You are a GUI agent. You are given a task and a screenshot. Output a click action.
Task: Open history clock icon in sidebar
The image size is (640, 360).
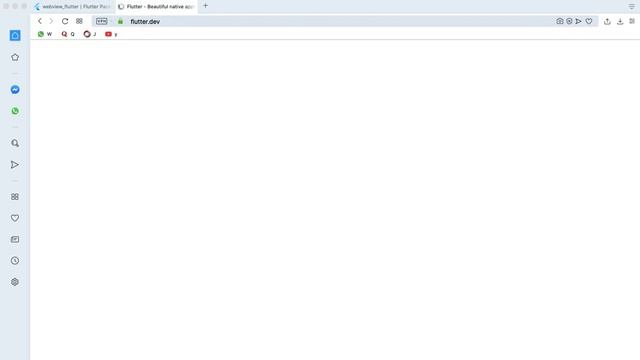tap(15, 261)
